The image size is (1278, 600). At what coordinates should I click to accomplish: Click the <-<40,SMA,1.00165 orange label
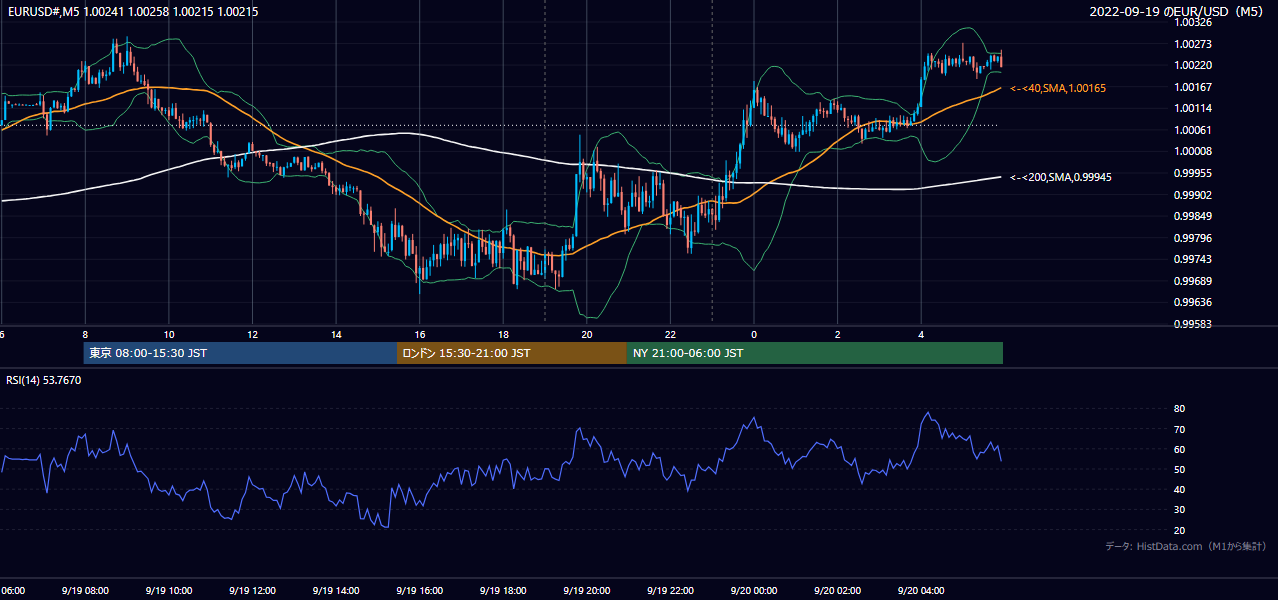pos(1057,89)
